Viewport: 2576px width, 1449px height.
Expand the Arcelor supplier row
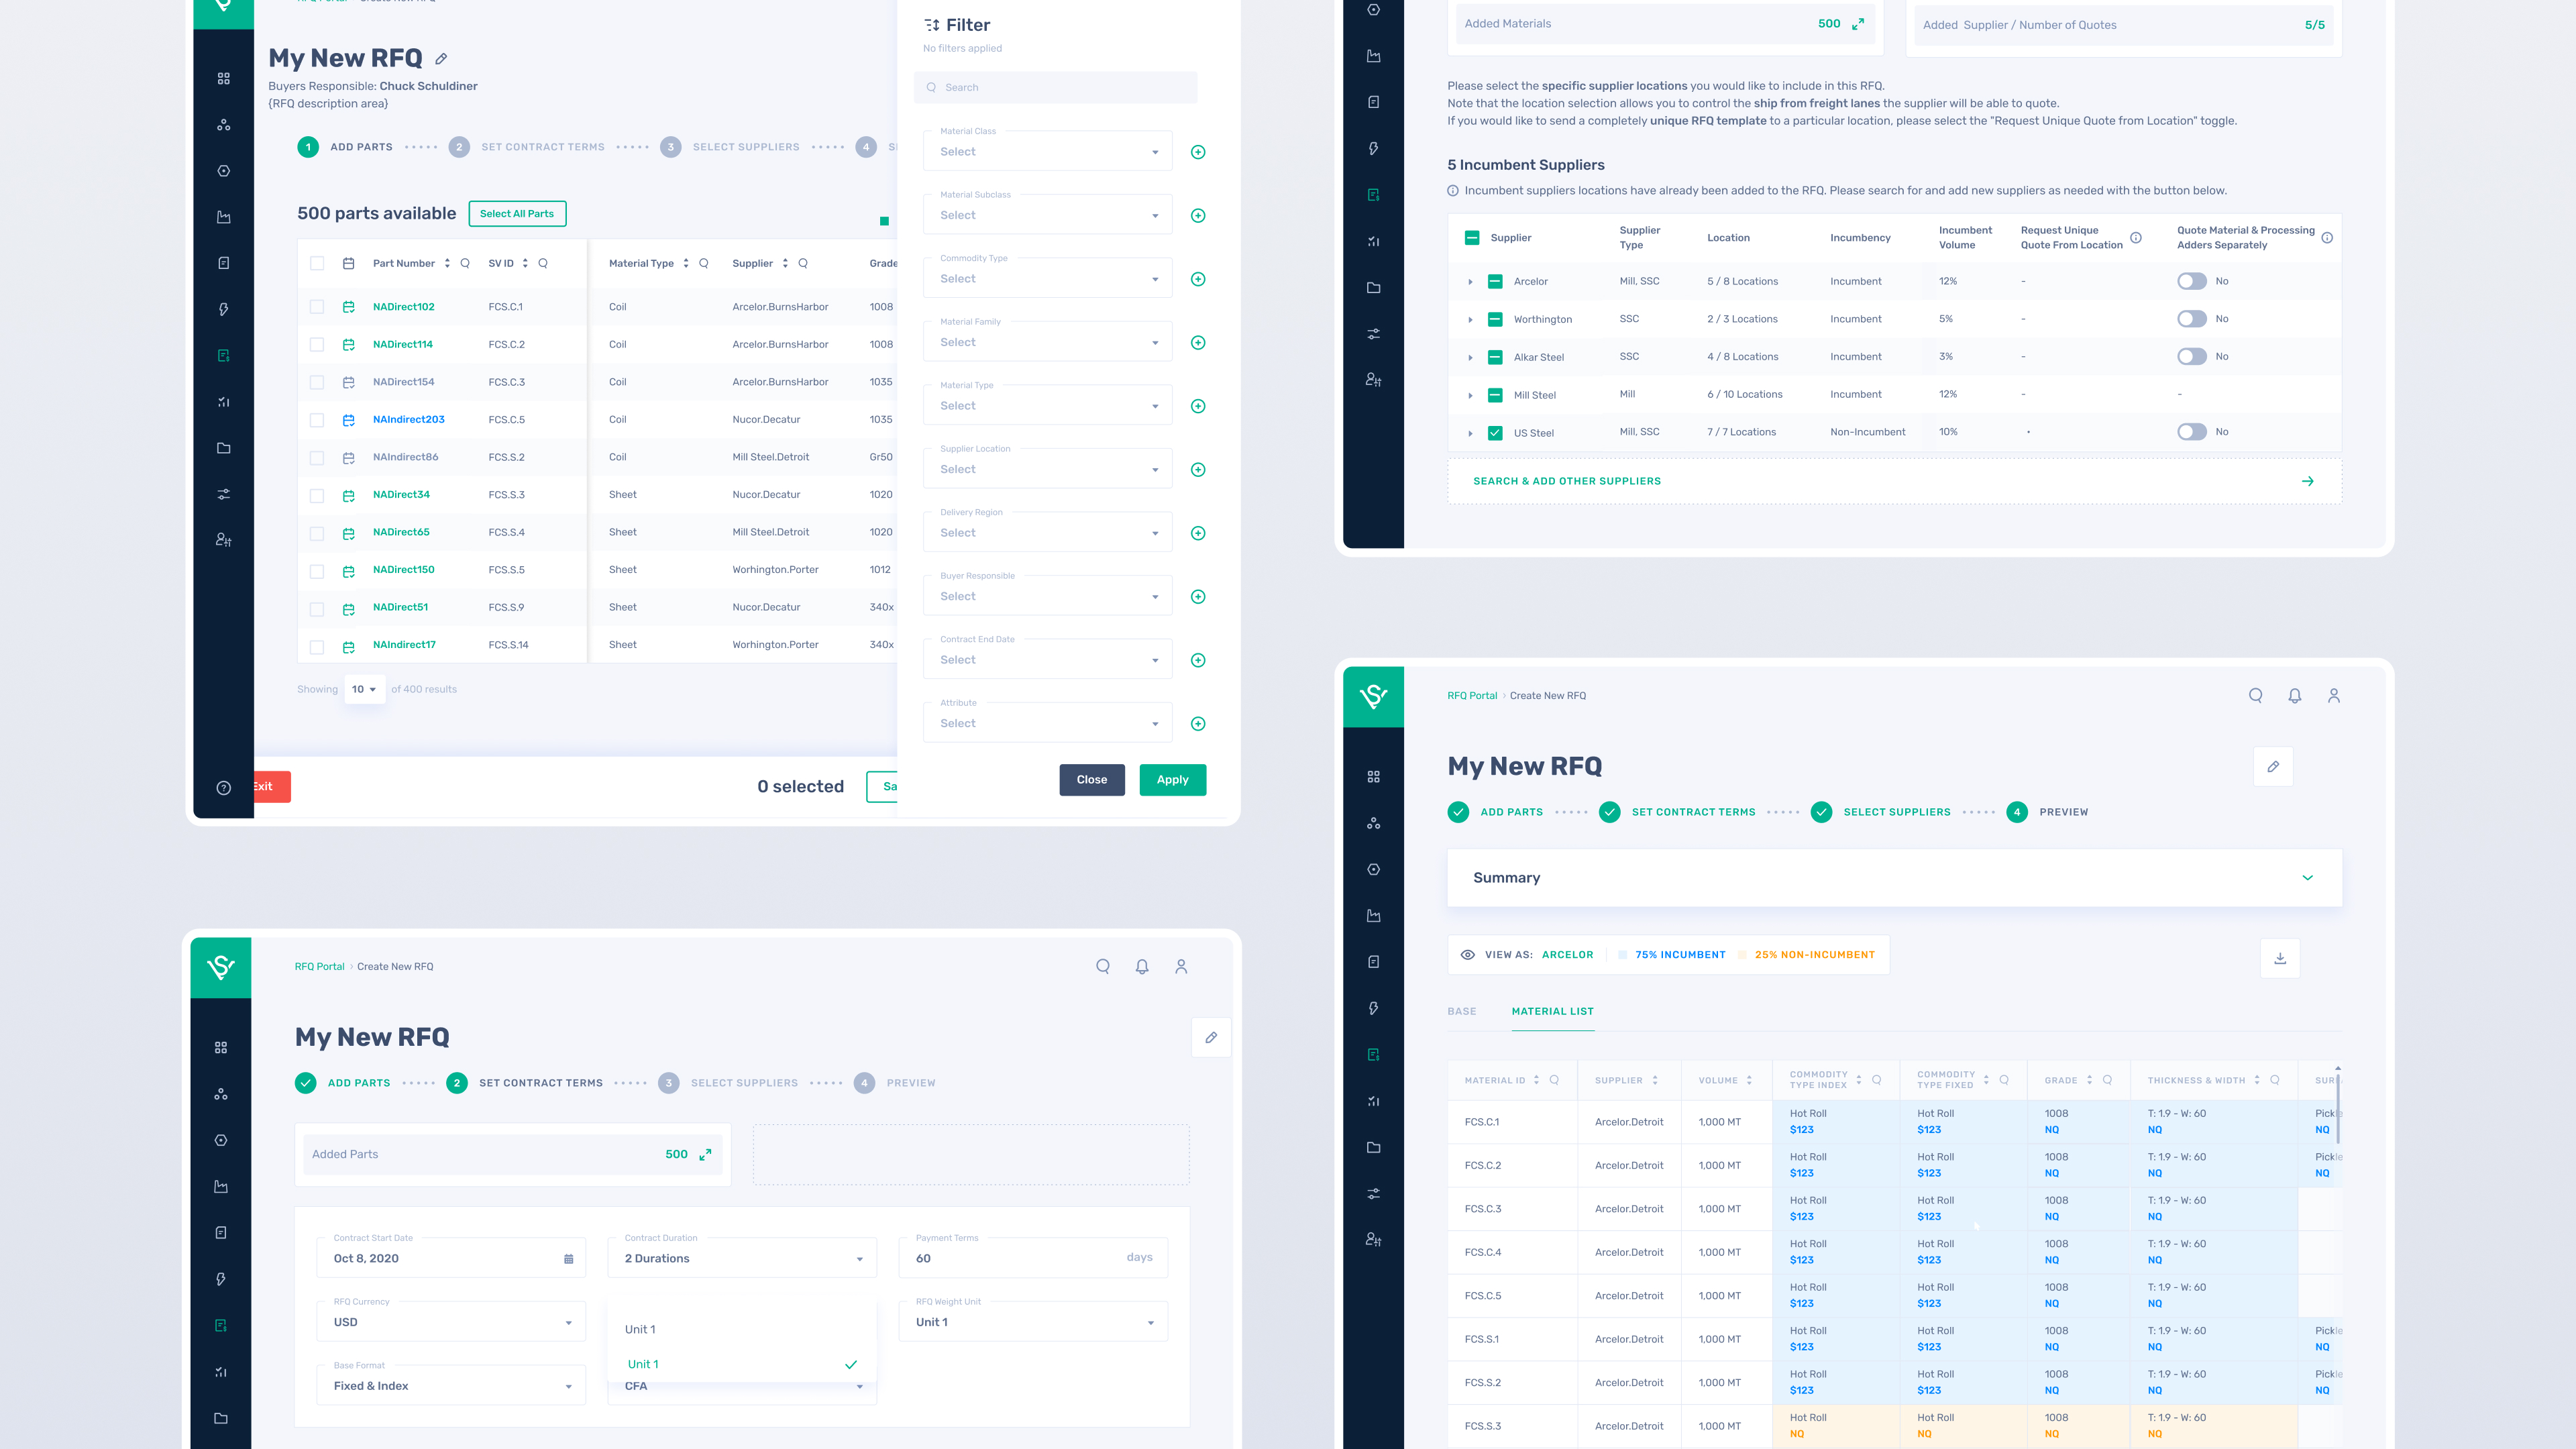1470,281
